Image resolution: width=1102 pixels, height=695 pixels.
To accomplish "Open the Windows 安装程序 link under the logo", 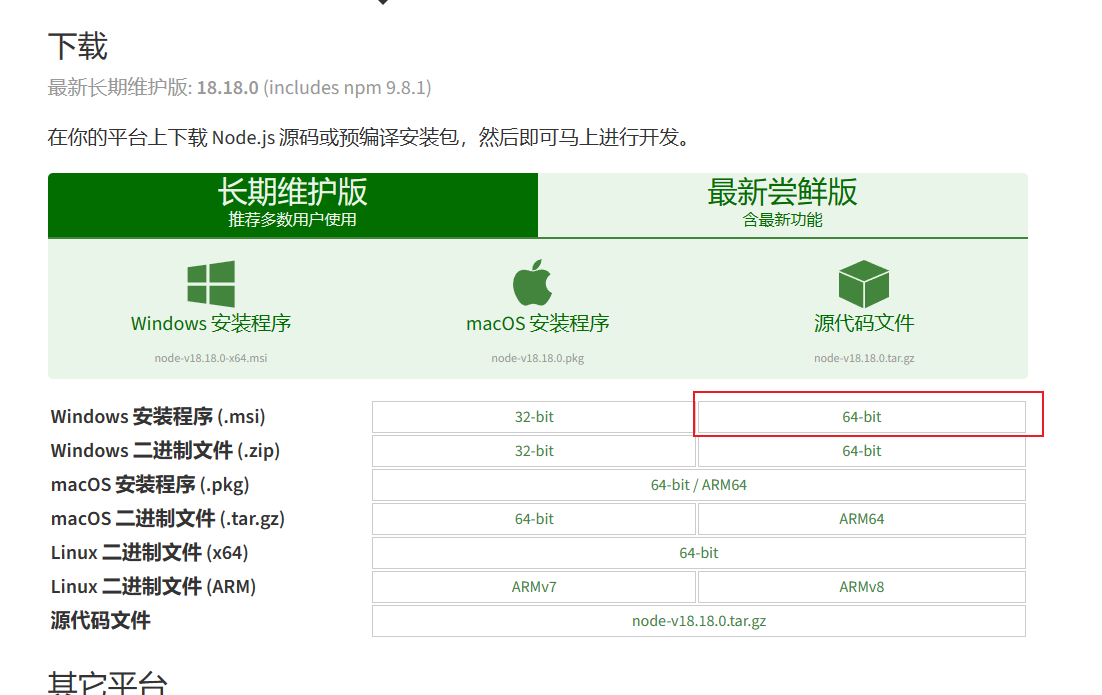I will coord(211,324).
